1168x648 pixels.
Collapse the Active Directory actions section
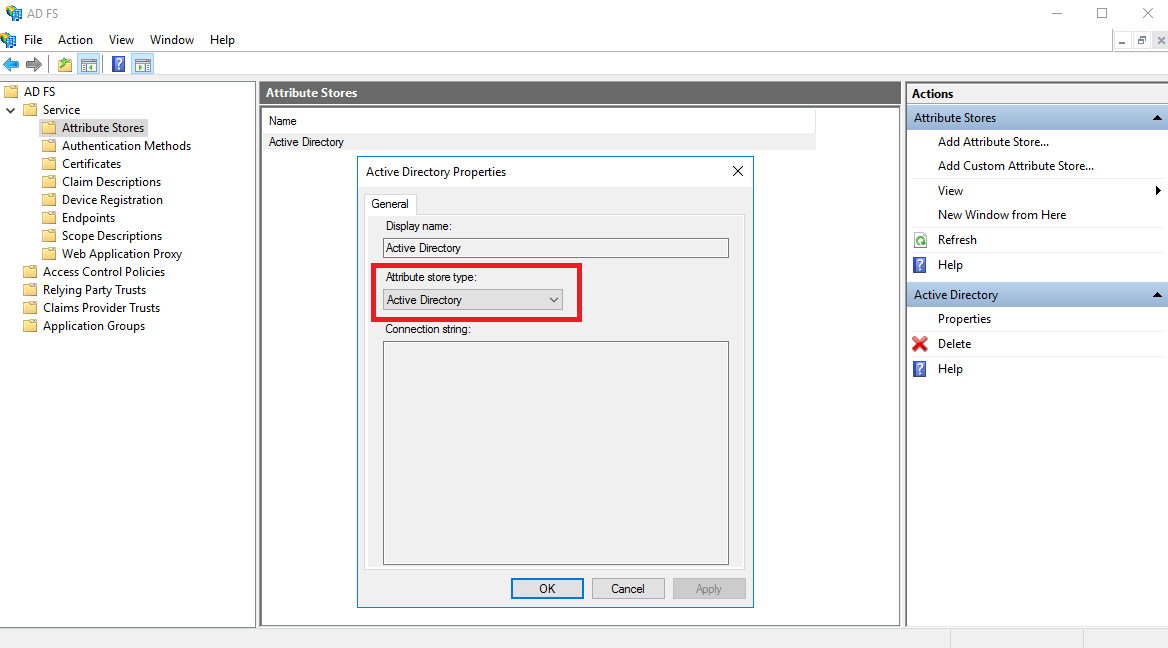click(x=1157, y=295)
